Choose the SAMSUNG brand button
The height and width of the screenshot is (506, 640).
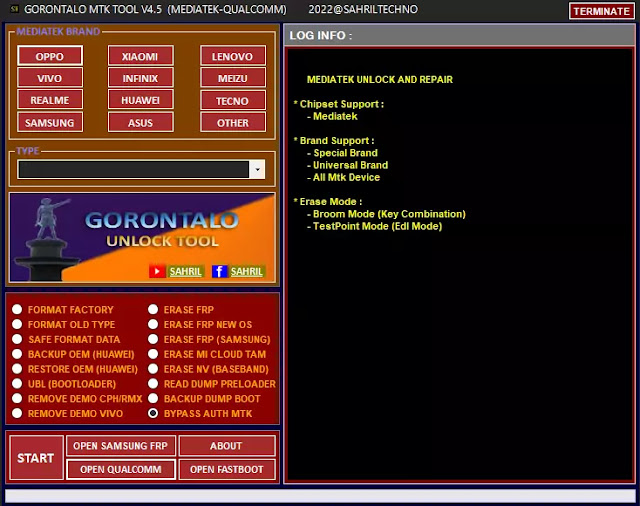pos(50,122)
